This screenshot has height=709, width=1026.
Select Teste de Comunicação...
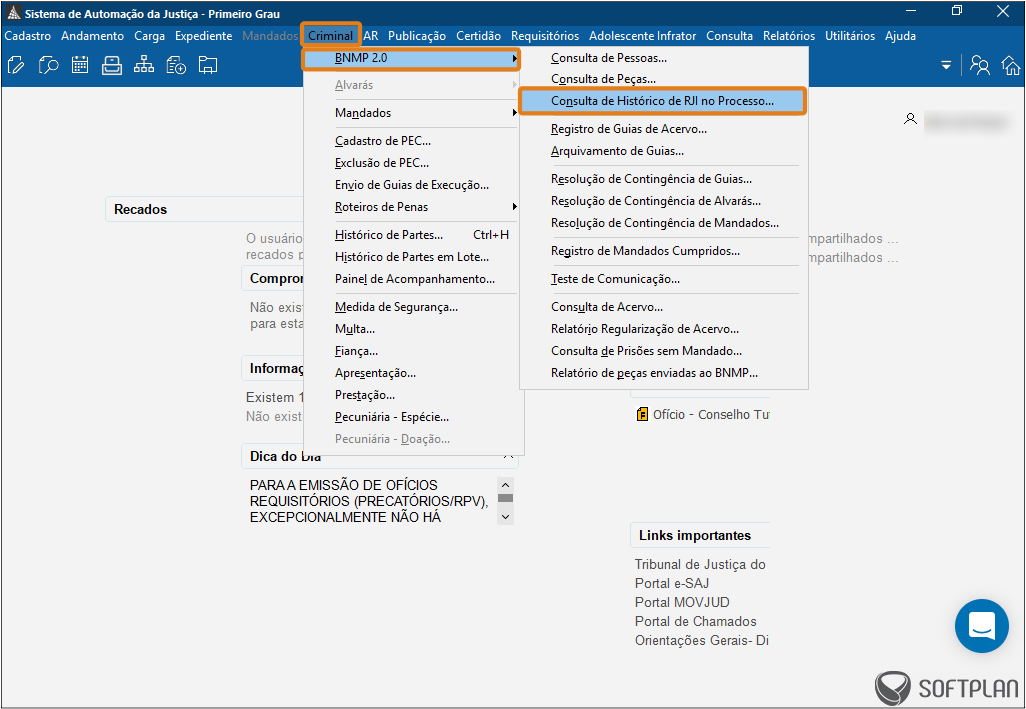(663, 279)
